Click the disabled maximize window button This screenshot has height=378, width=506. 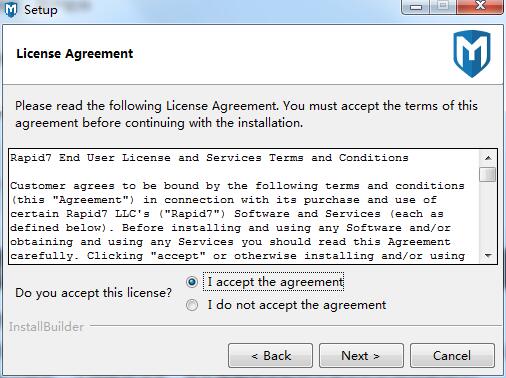click(443, 6)
